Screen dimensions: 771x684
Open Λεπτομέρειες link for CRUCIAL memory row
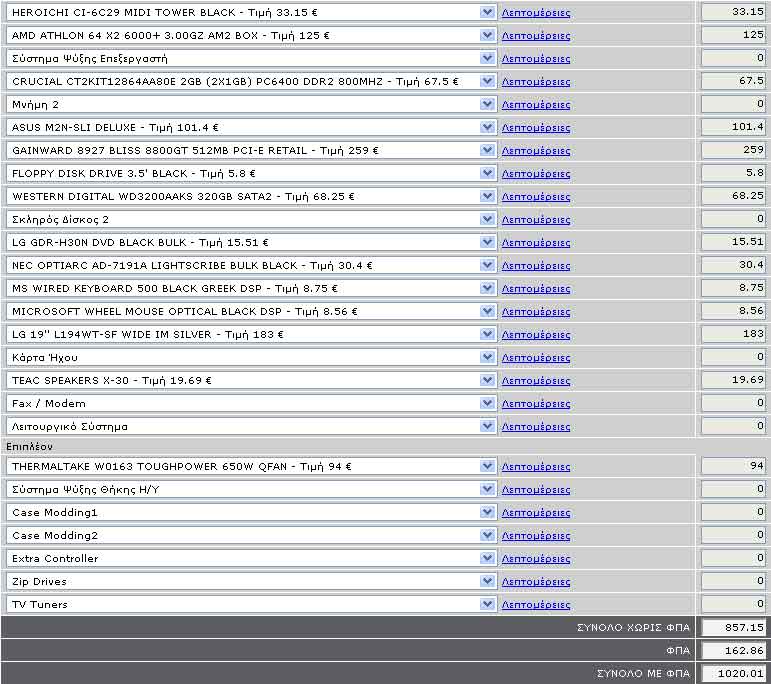click(536, 82)
